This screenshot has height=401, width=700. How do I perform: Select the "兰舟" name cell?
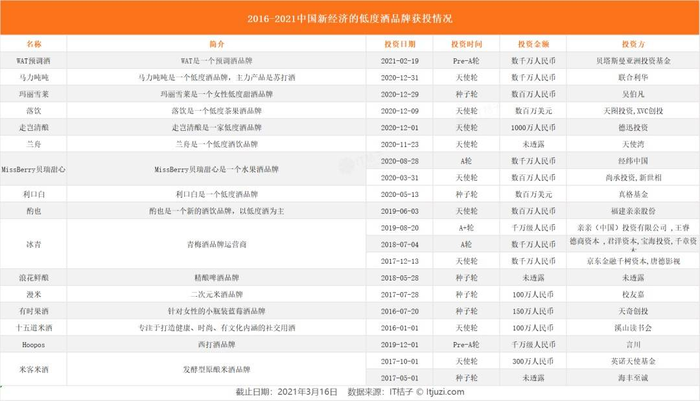[x=33, y=144]
